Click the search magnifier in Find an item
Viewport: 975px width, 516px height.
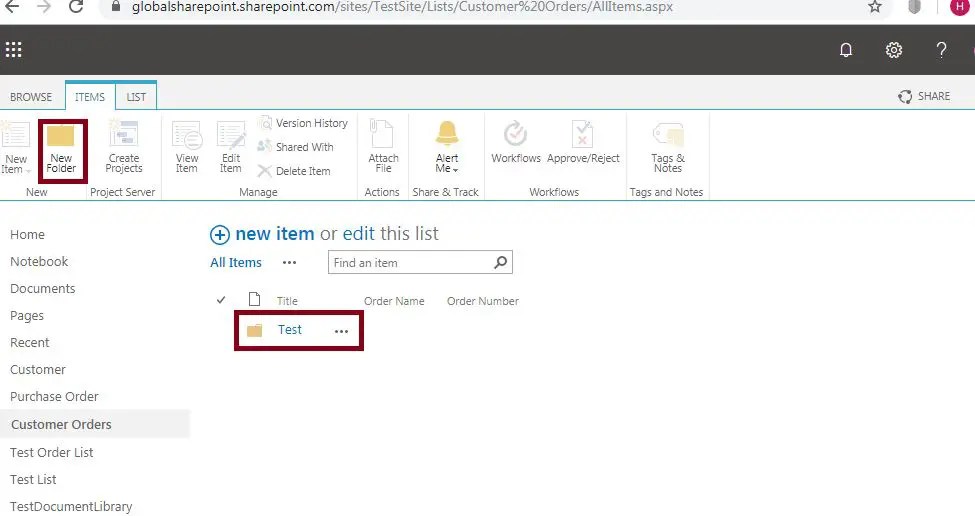pyautogui.click(x=501, y=262)
